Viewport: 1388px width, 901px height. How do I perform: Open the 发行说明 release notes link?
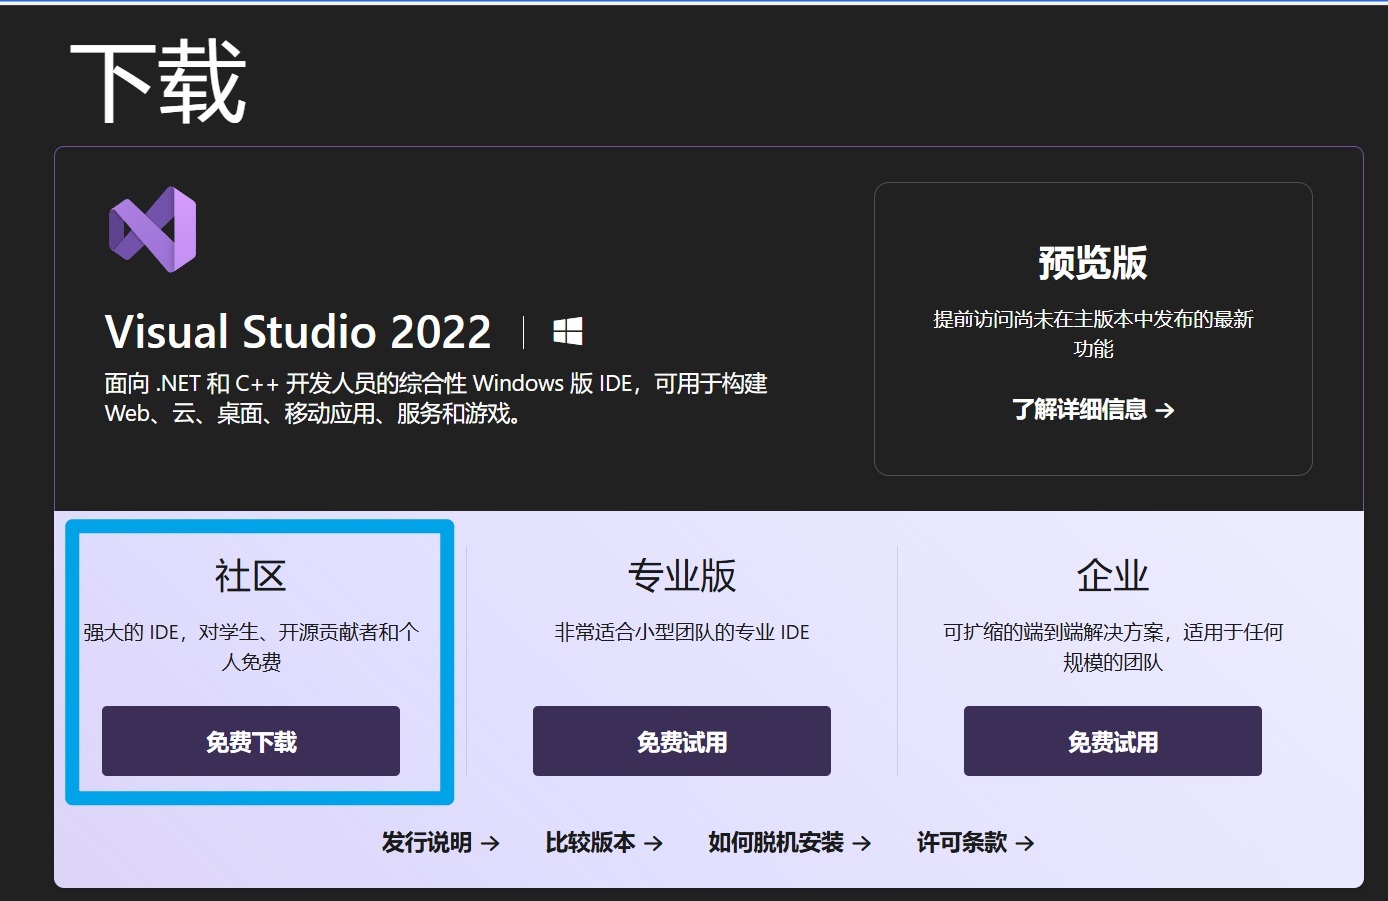click(x=427, y=843)
